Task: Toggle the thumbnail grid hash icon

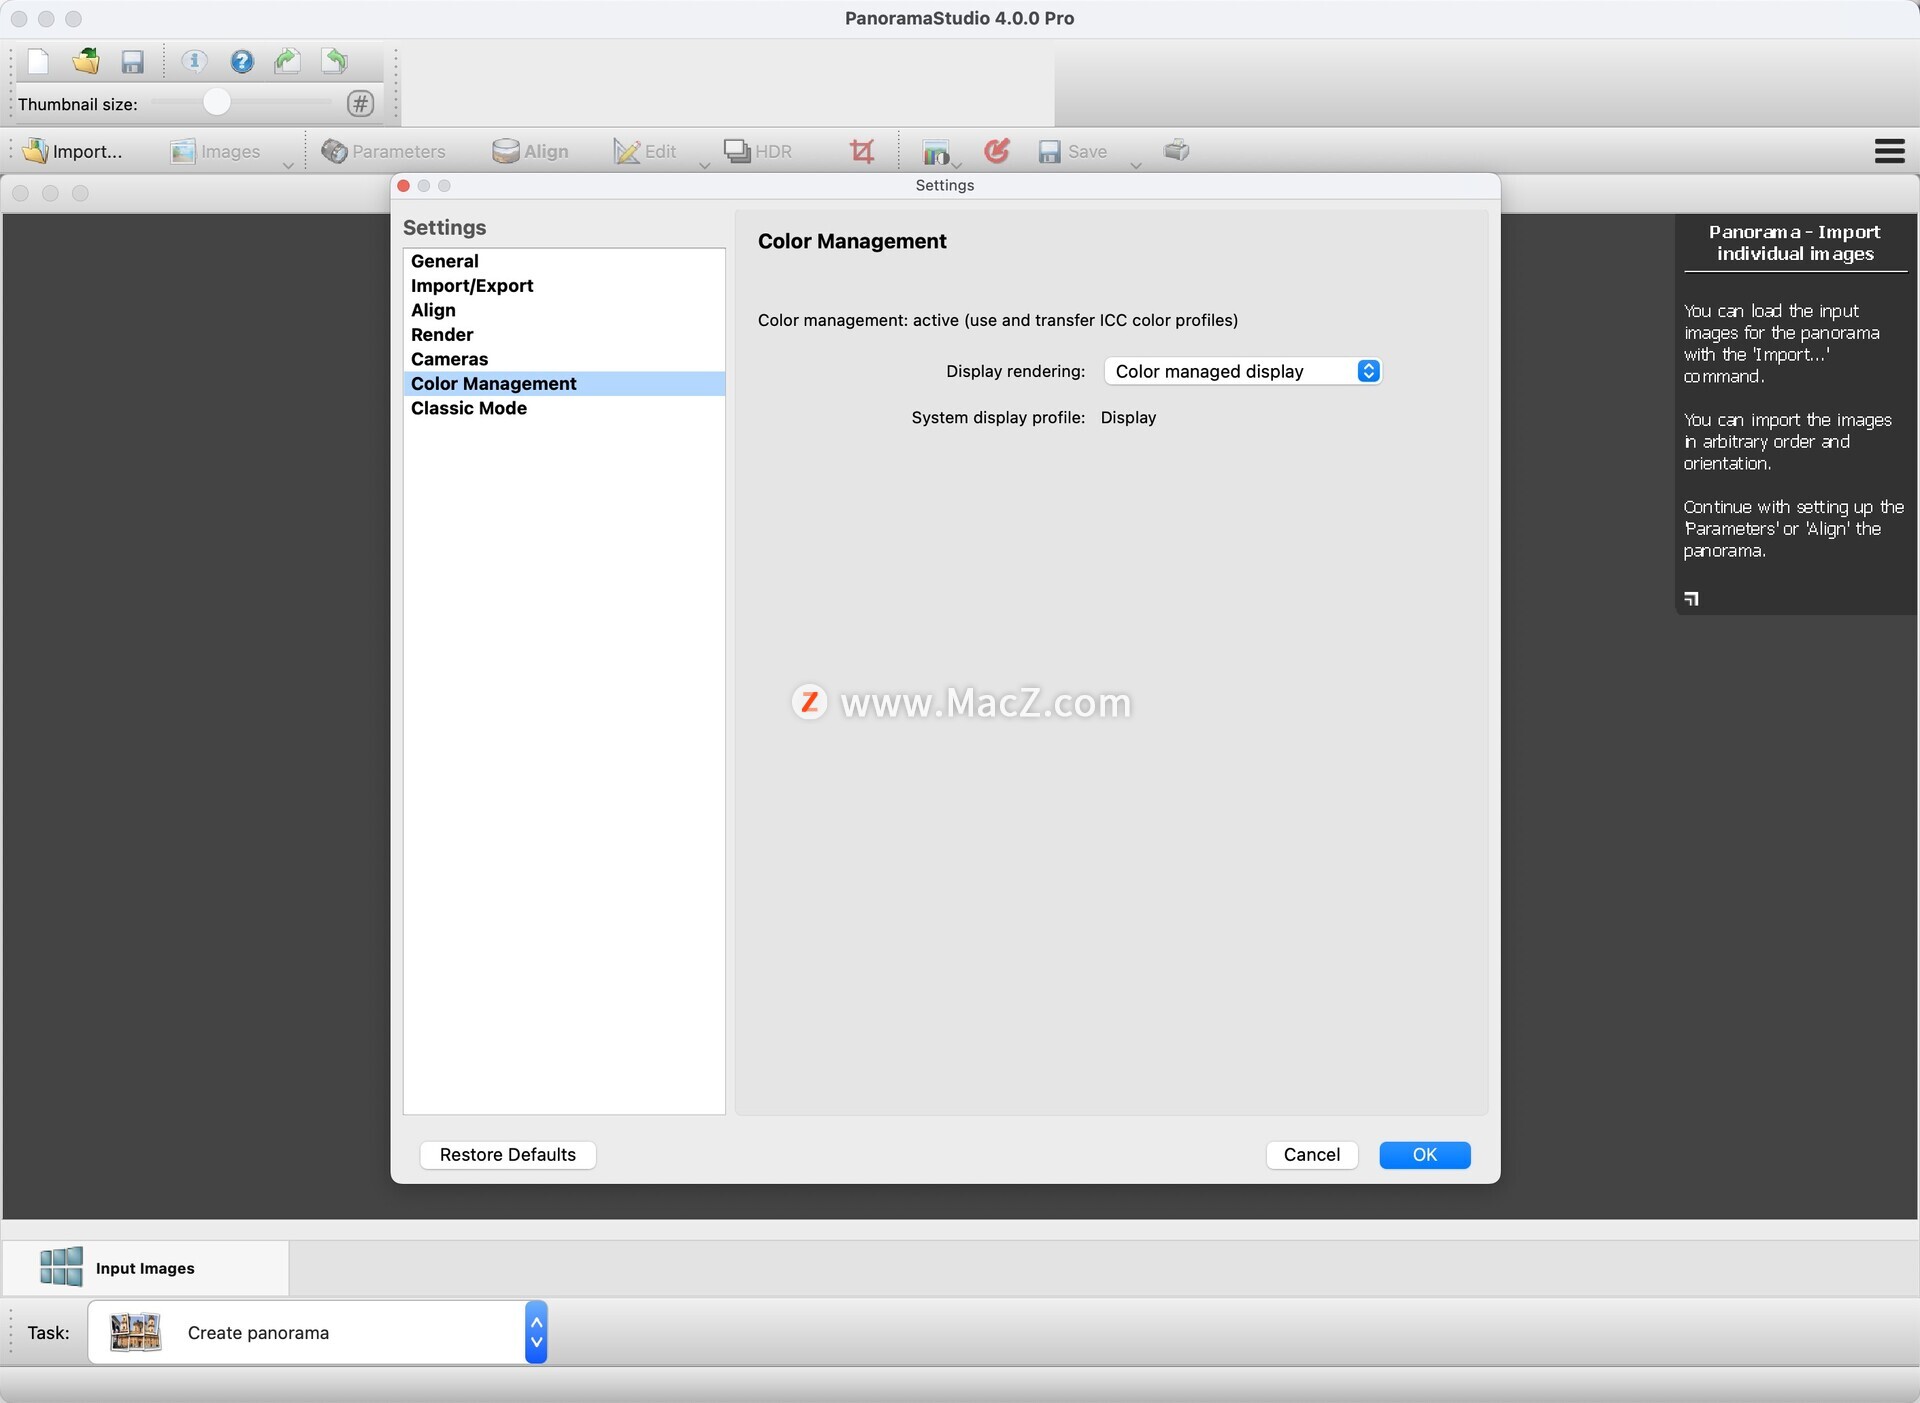Action: coord(360,103)
